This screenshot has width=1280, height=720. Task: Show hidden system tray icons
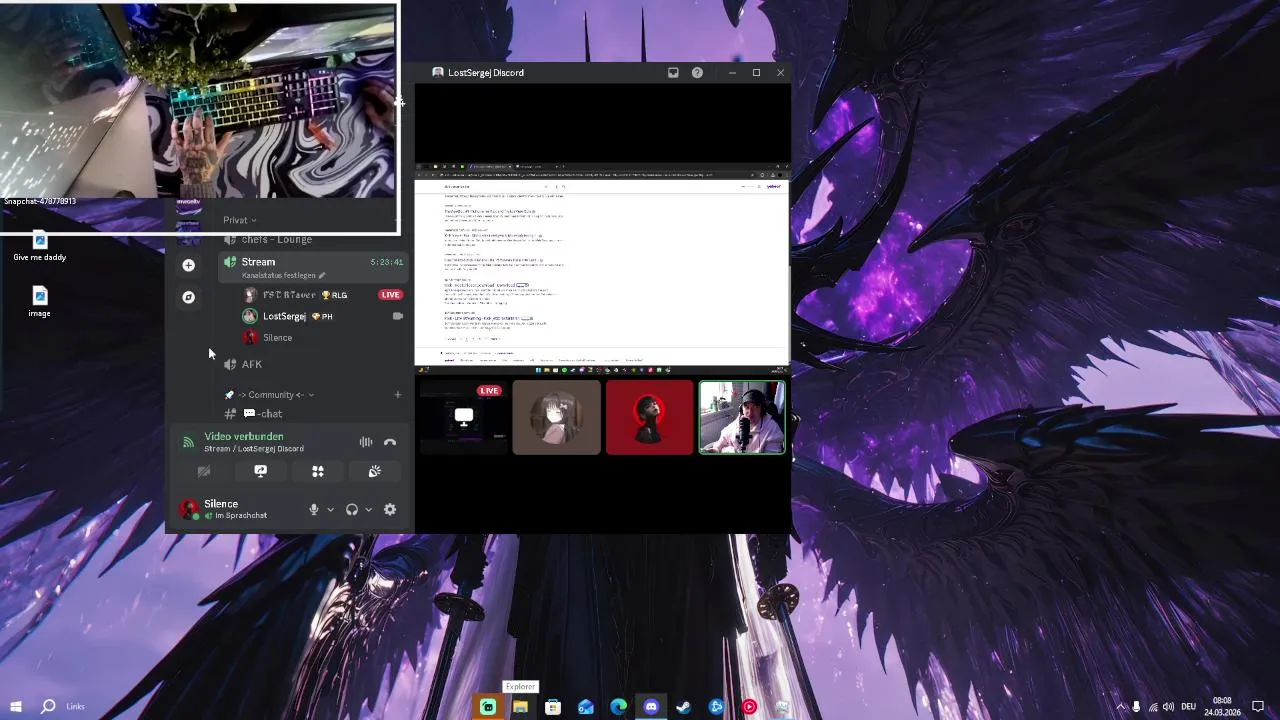(1119, 707)
